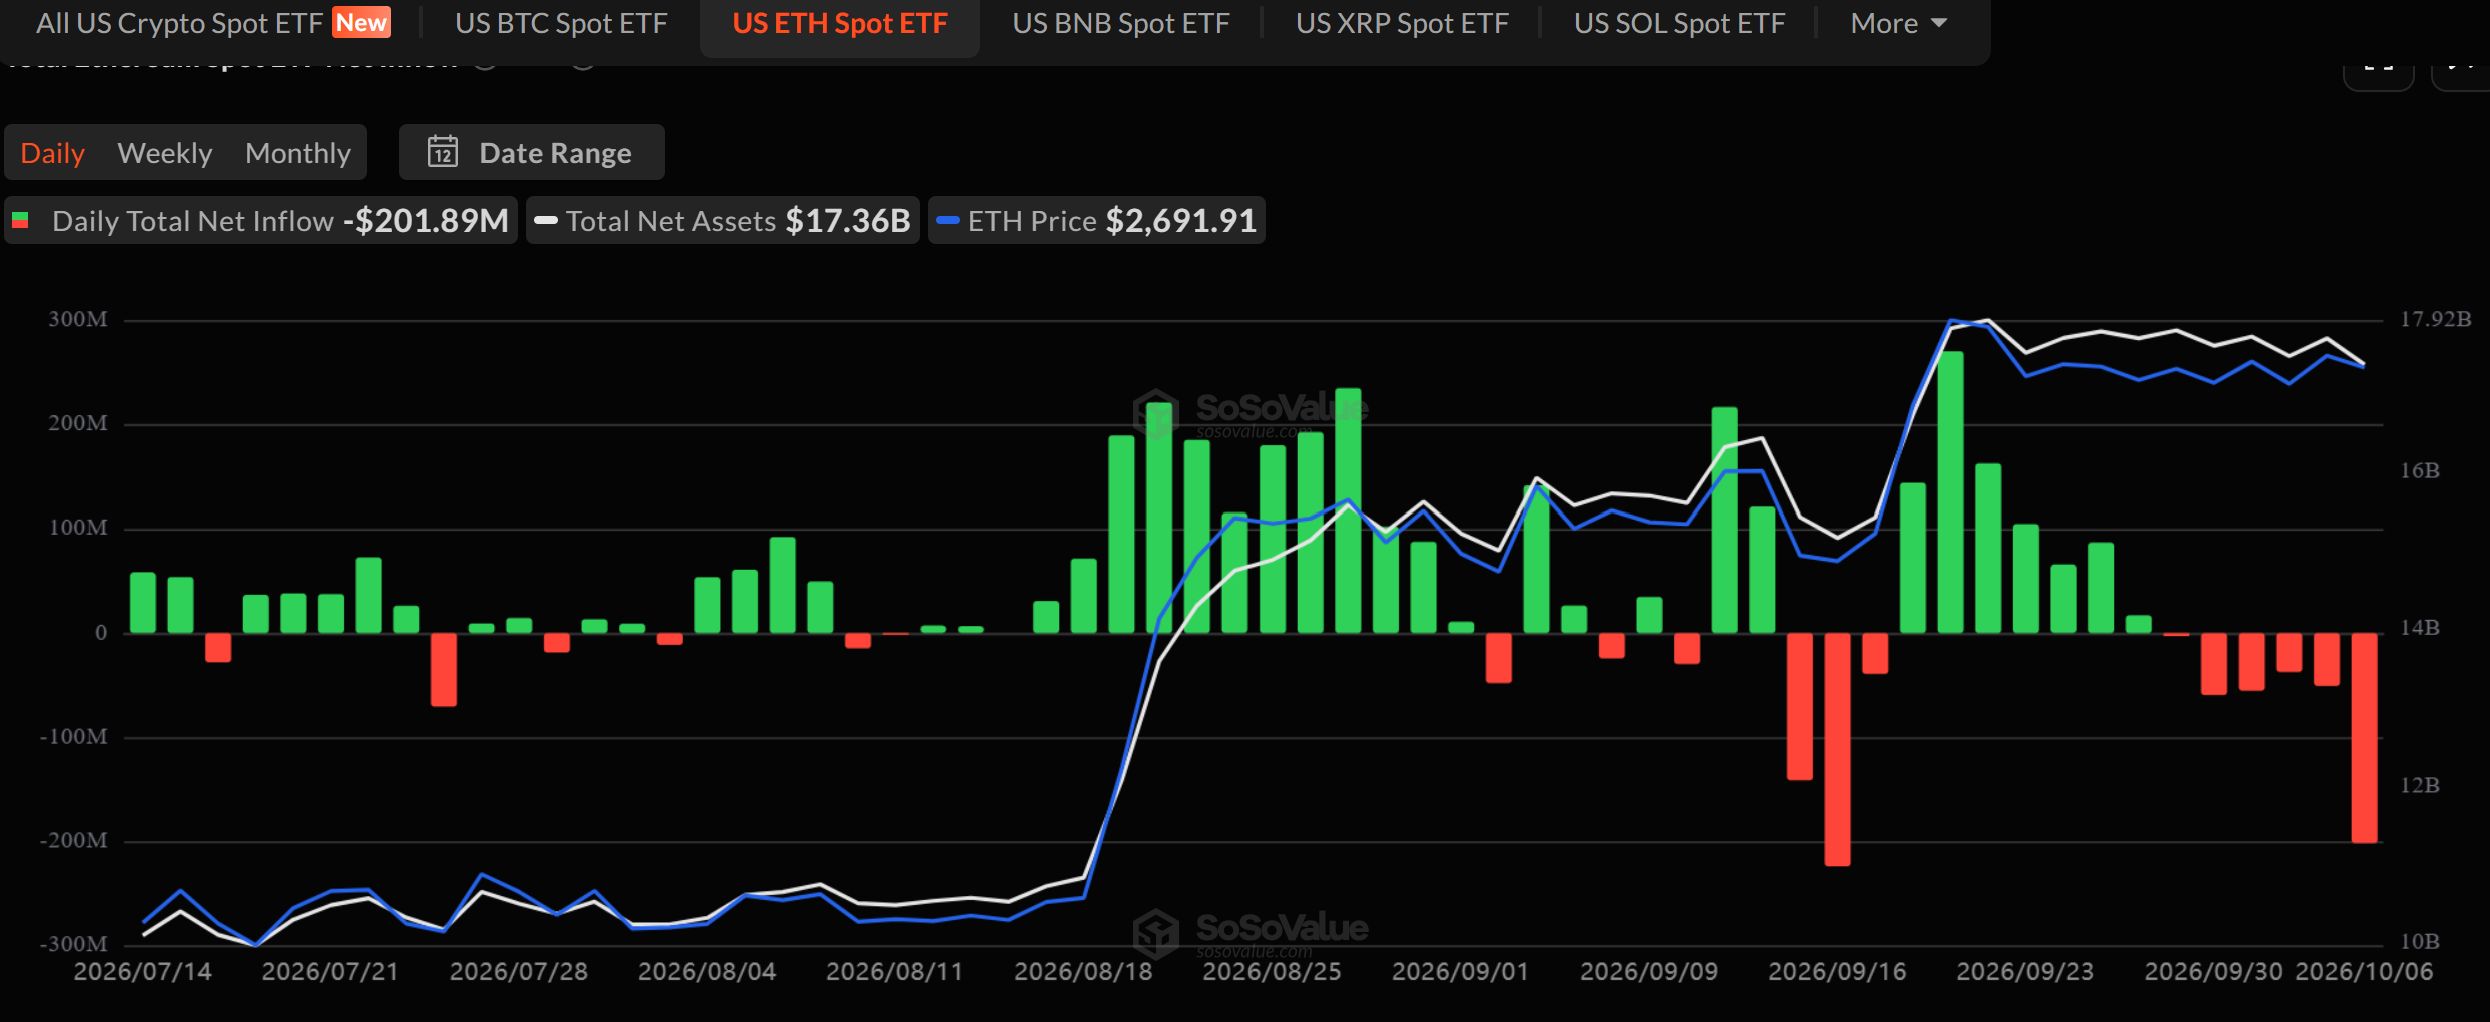Click the -300M left axis label

tap(74, 945)
